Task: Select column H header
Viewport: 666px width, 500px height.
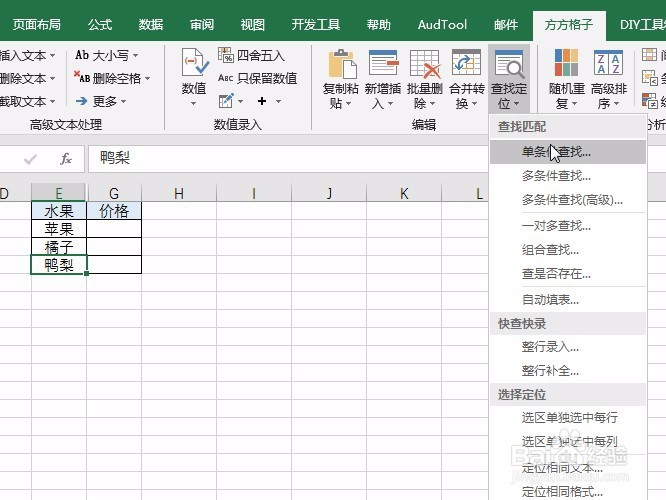Action: point(179,193)
